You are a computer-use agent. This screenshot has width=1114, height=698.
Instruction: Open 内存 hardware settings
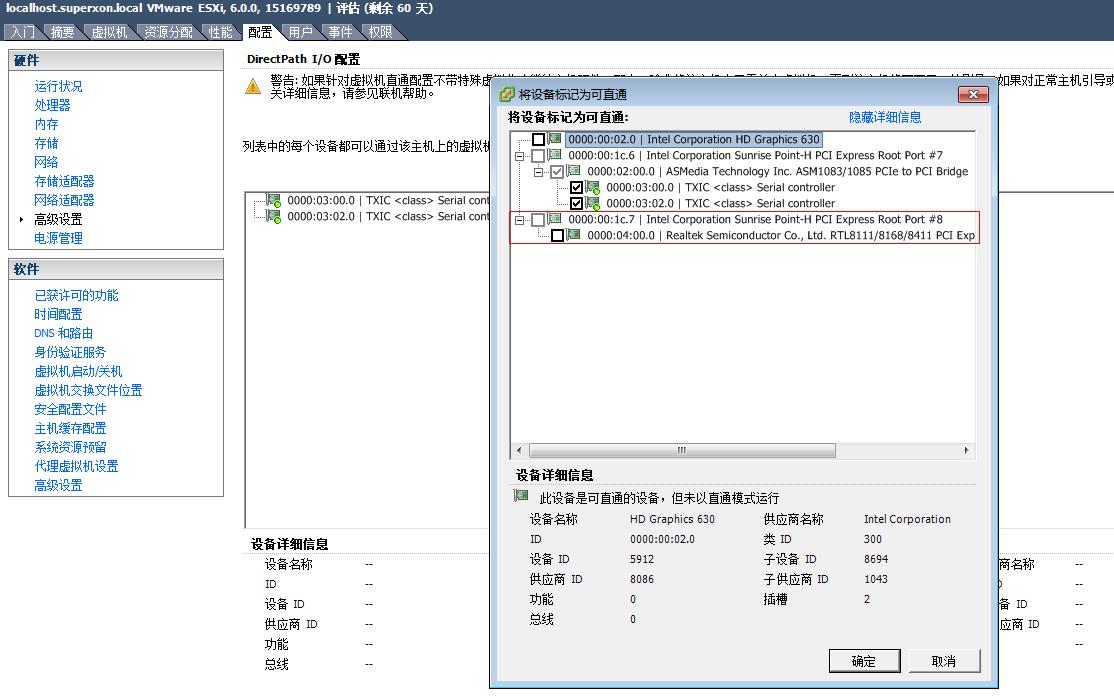click(x=46, y=124)
